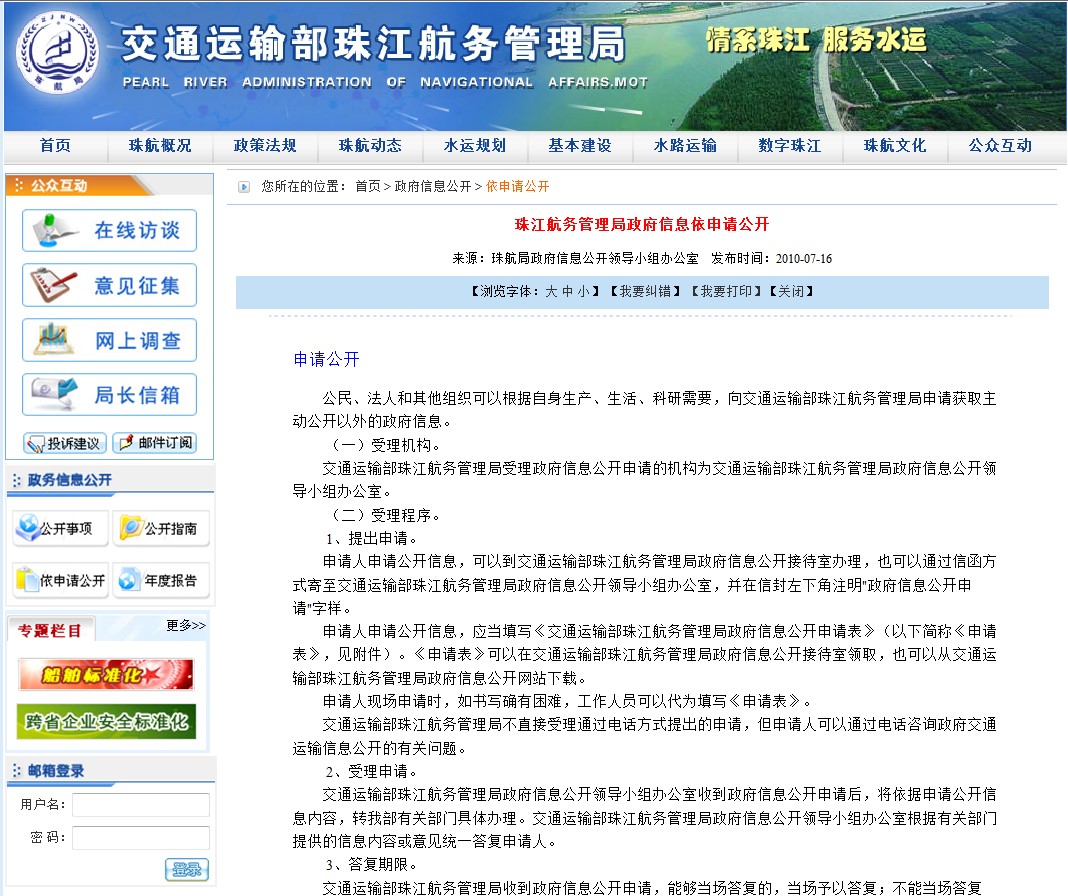Image resolution: width=1068 pixels, height=896 pixels.
Task: Click the 邮箱登录 panel header
Action: pyautogui.click(x=56, y=771)
